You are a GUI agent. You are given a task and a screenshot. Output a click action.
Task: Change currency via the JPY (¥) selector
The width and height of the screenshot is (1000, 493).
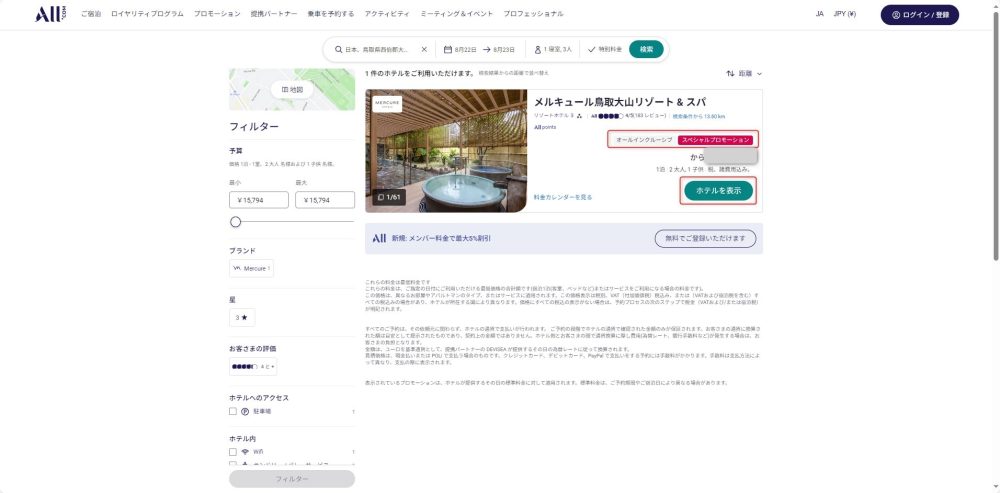point(844,14)
